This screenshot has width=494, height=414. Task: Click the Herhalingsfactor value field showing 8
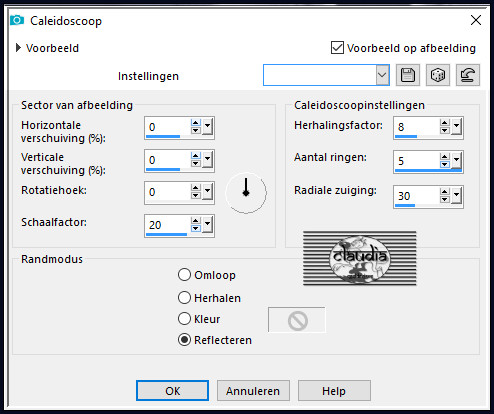[417, 127]
